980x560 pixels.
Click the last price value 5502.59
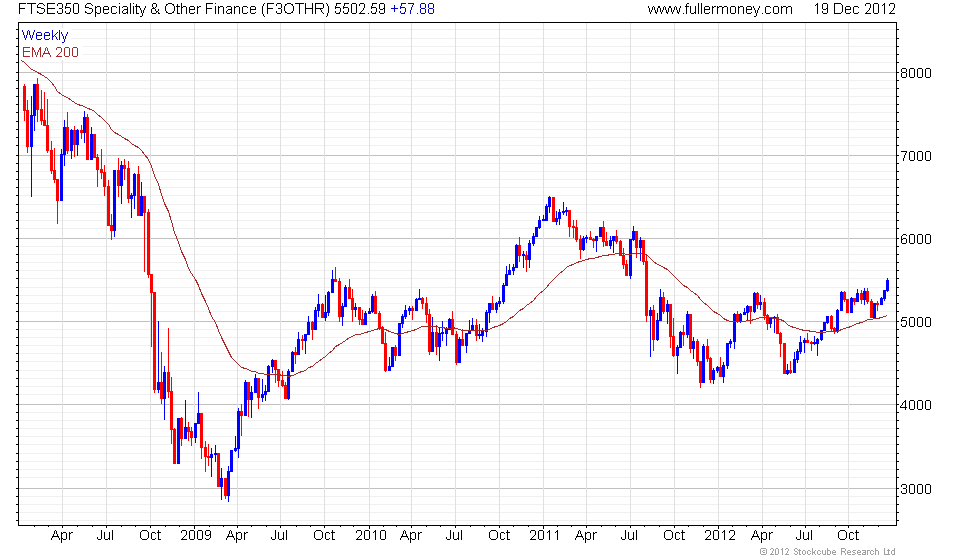[x=359, y=9]
